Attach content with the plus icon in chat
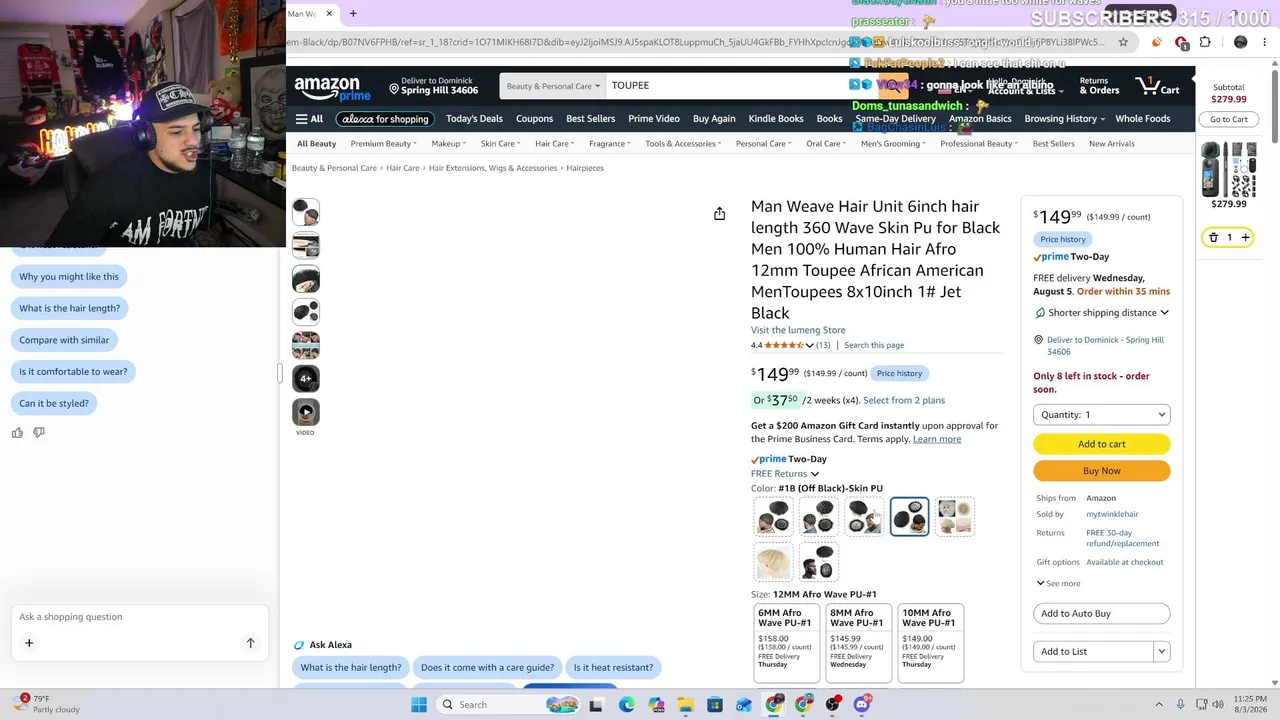1280x720 pixels. [29, 643]
